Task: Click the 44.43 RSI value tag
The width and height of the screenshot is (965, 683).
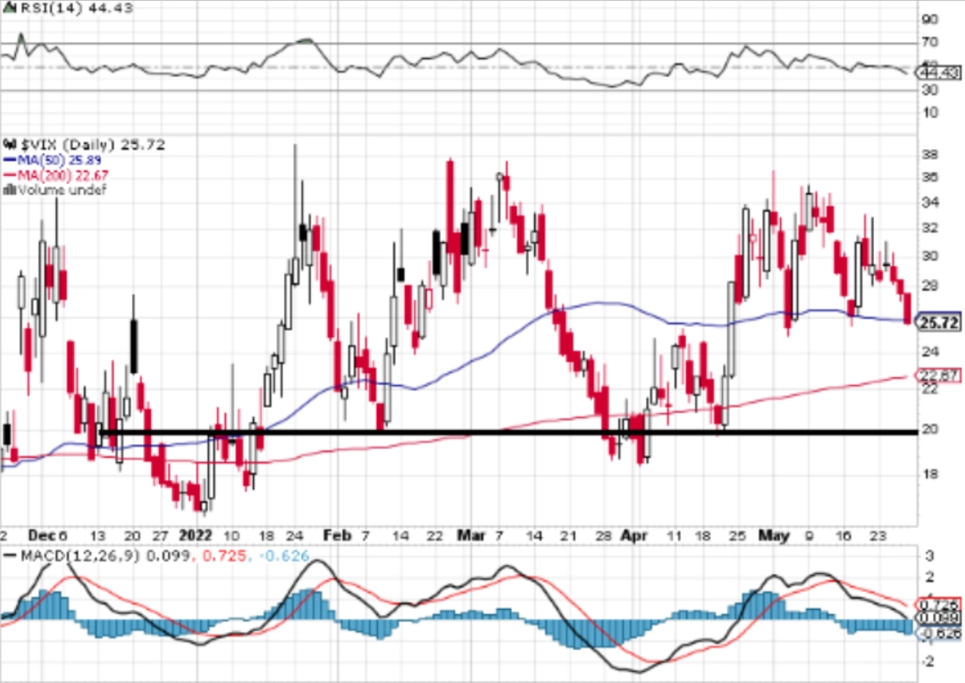Action: point(939,73)
